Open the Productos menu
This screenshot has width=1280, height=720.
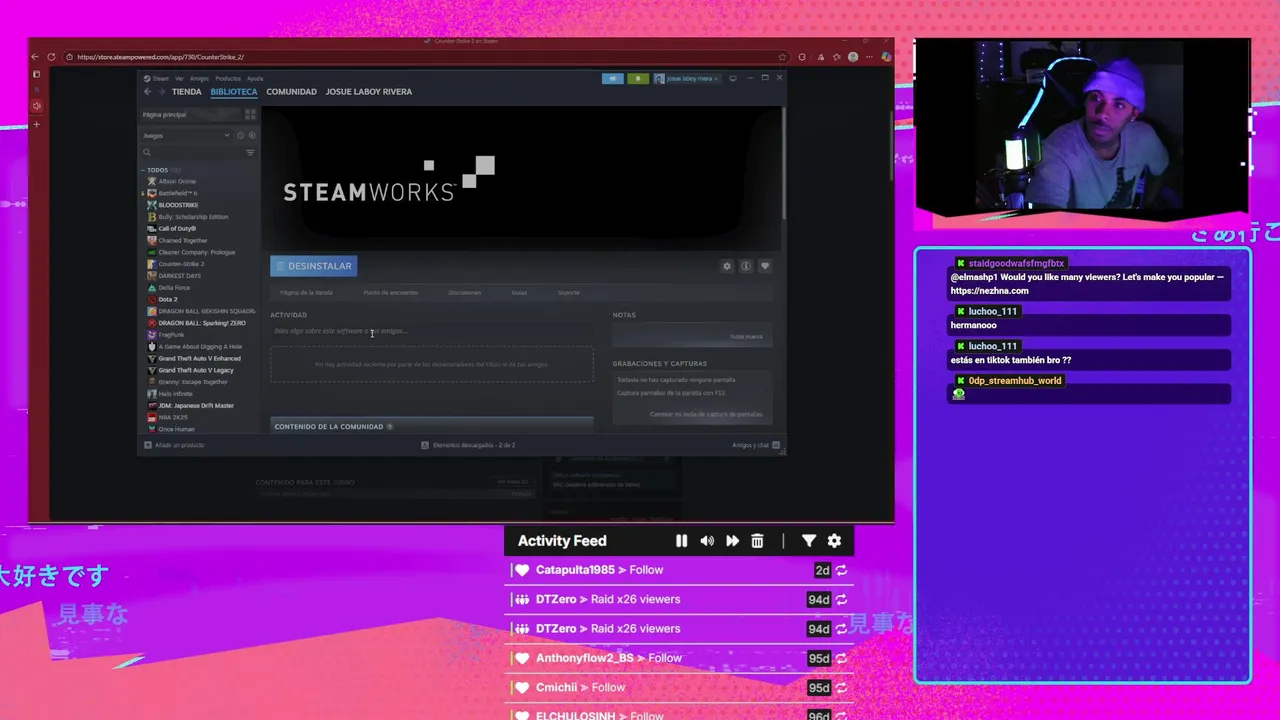tap(228, 78)
